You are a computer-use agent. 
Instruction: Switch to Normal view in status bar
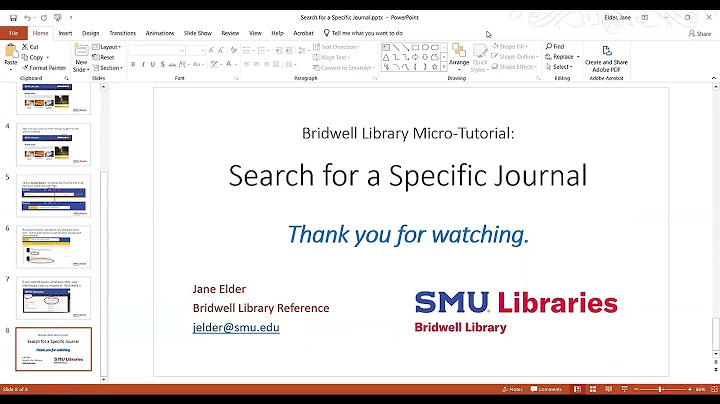pos(577,389)
